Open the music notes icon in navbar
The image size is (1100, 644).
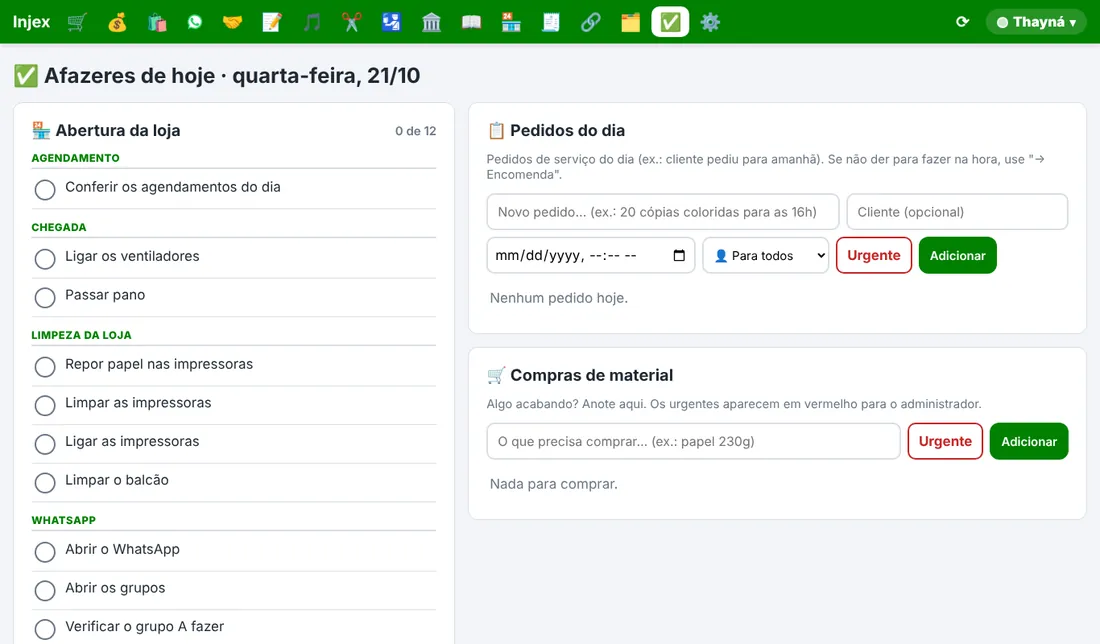(311, 22)
